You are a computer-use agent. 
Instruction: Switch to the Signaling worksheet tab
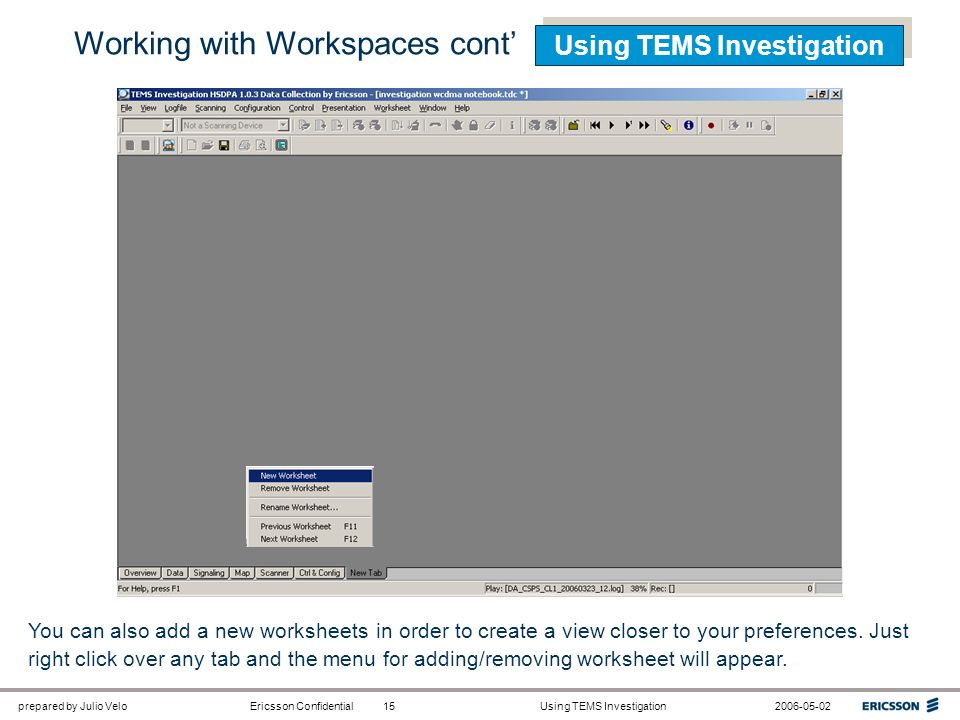click(x=208, y=573)
